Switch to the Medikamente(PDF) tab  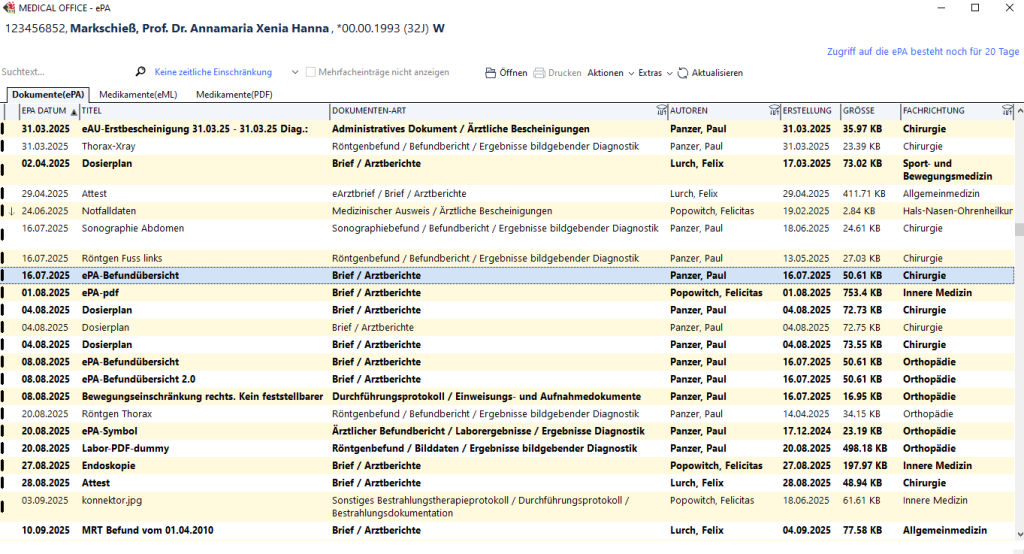point(234,94)
